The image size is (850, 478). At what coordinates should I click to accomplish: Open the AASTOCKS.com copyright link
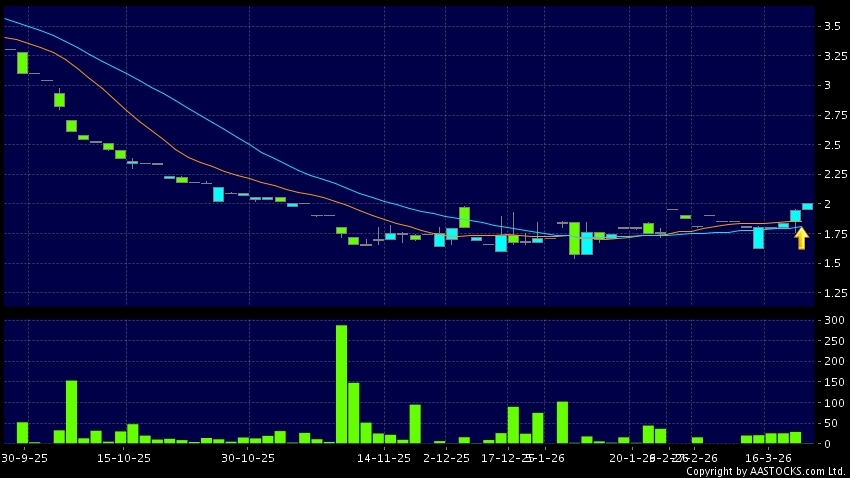(x=765, y=471)
